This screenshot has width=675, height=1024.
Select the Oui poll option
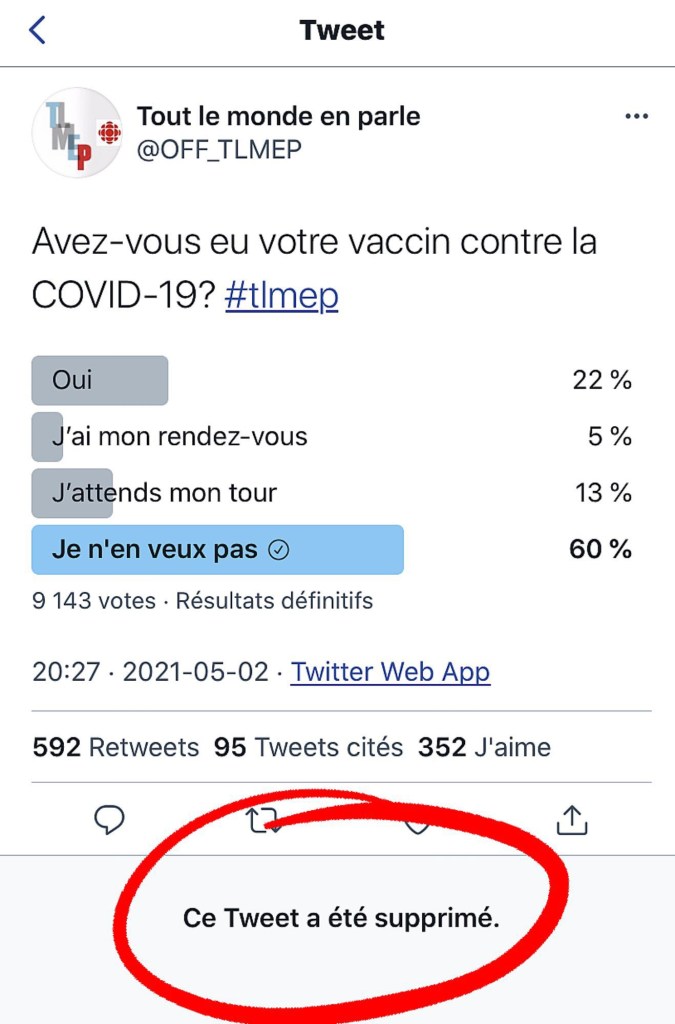(x=100, y=380)
